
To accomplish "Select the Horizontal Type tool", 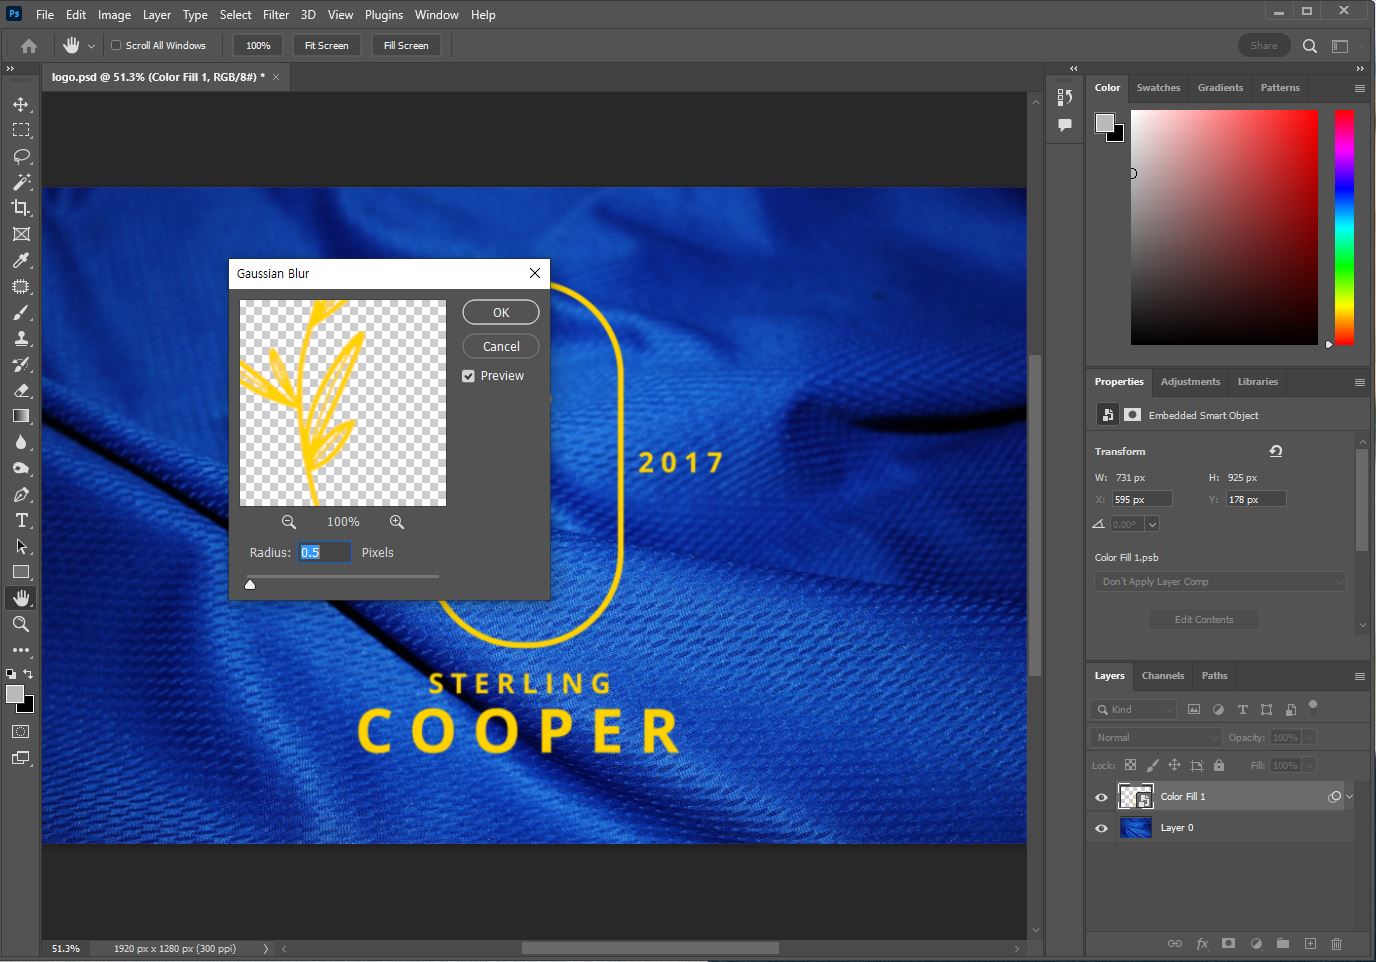I will [21, 520].
